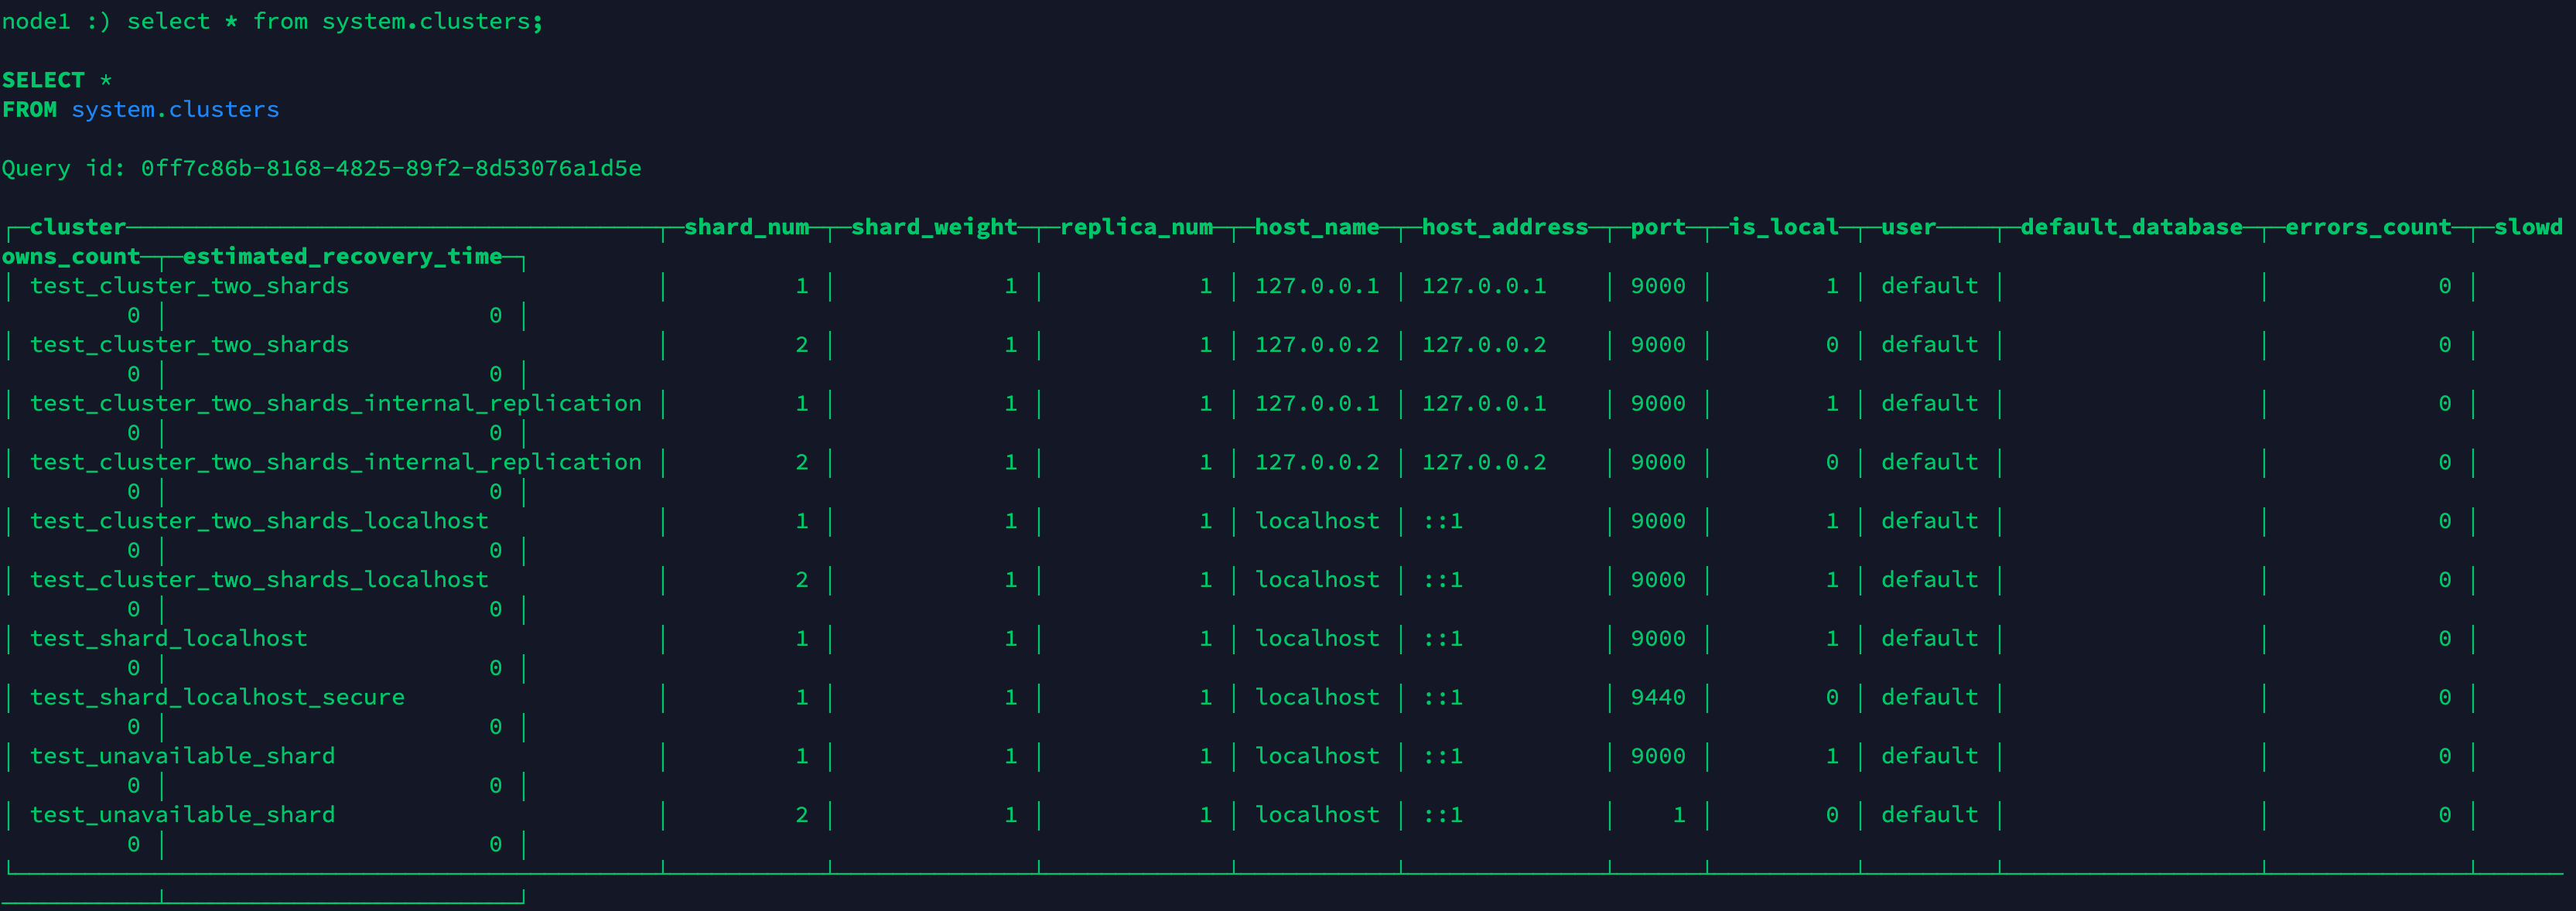Image resolution: width=2576 pixels, height=911 pixels.
Task: Click the estimated_recovery_time column header
Action: point(342,256)
